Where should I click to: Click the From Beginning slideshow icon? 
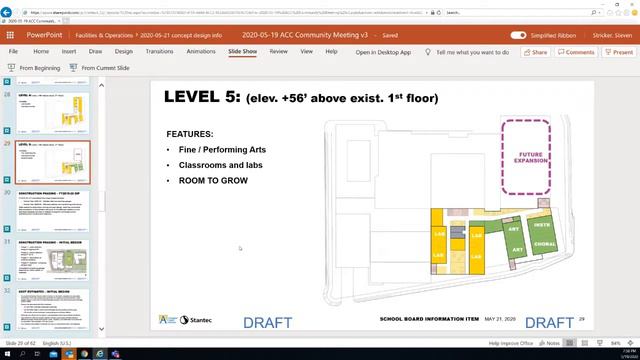coord(11,68)
